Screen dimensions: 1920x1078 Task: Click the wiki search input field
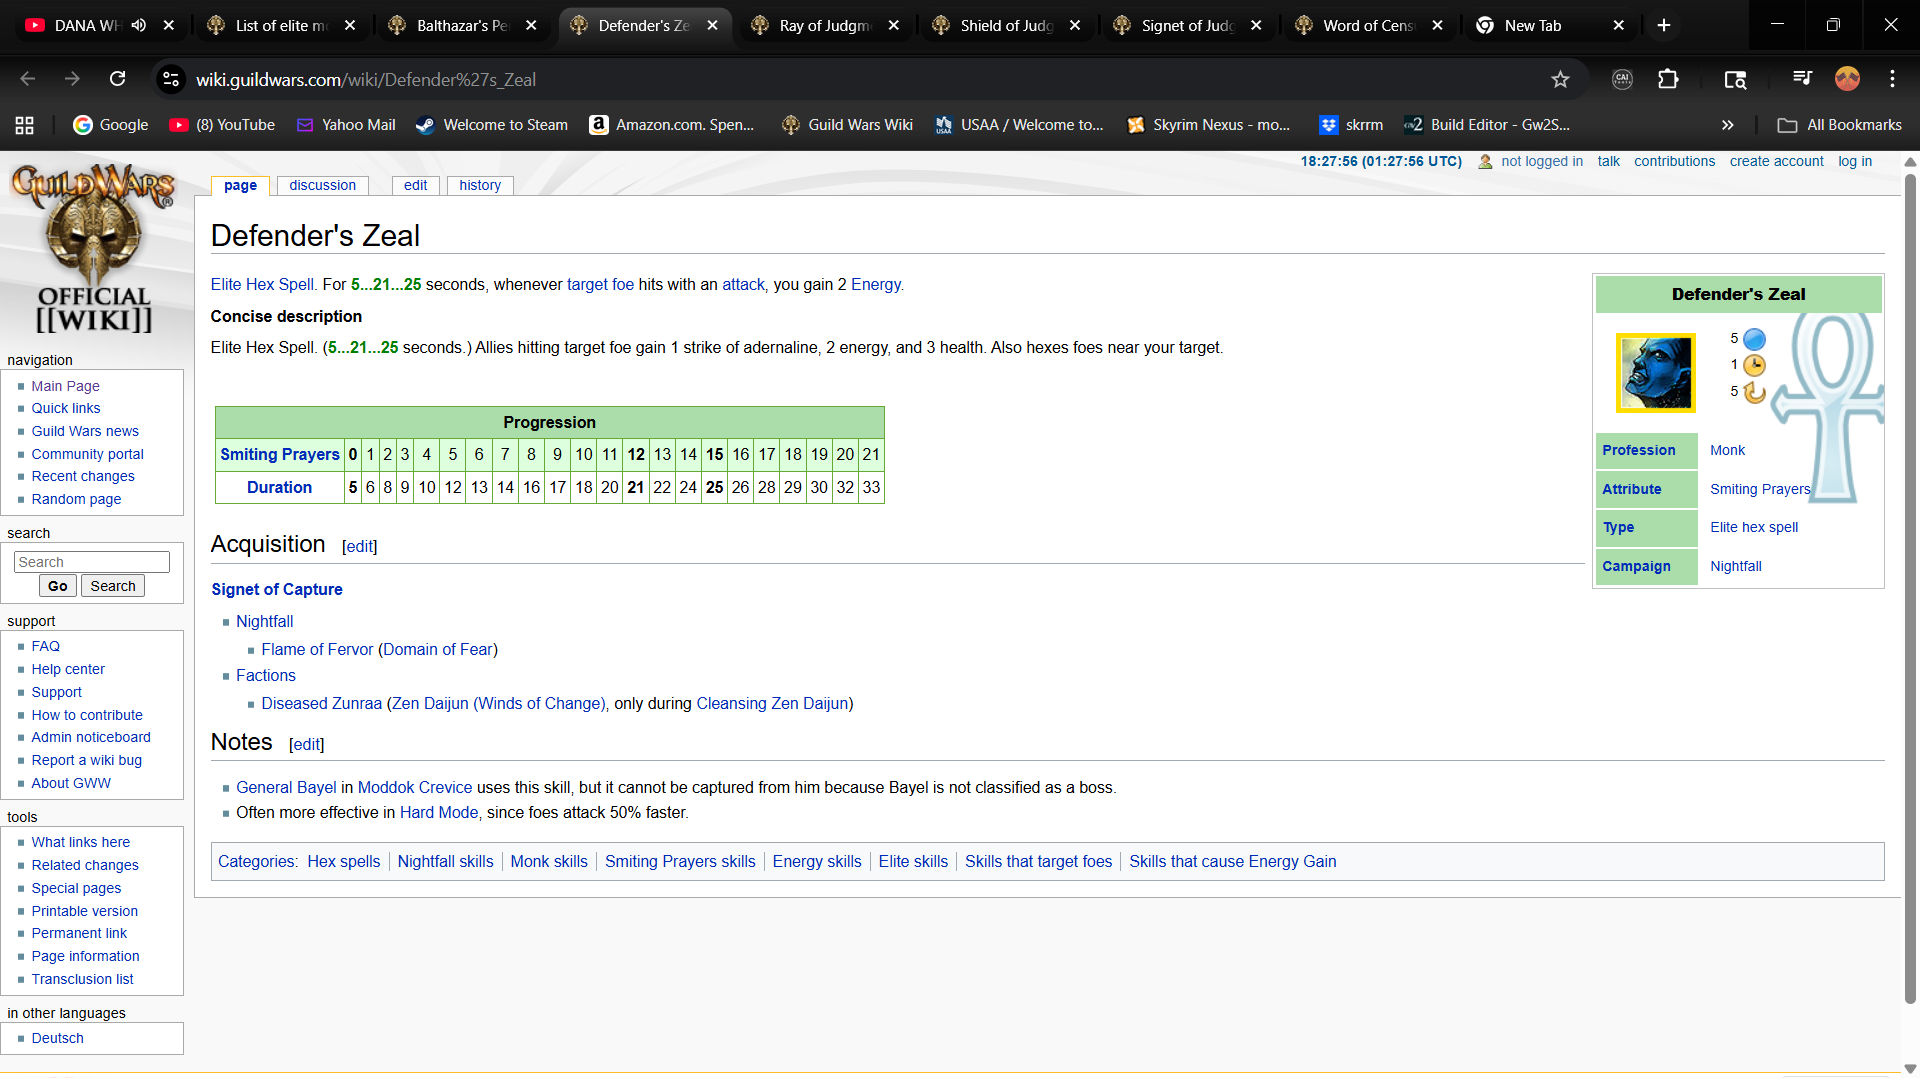coord(92,562)
